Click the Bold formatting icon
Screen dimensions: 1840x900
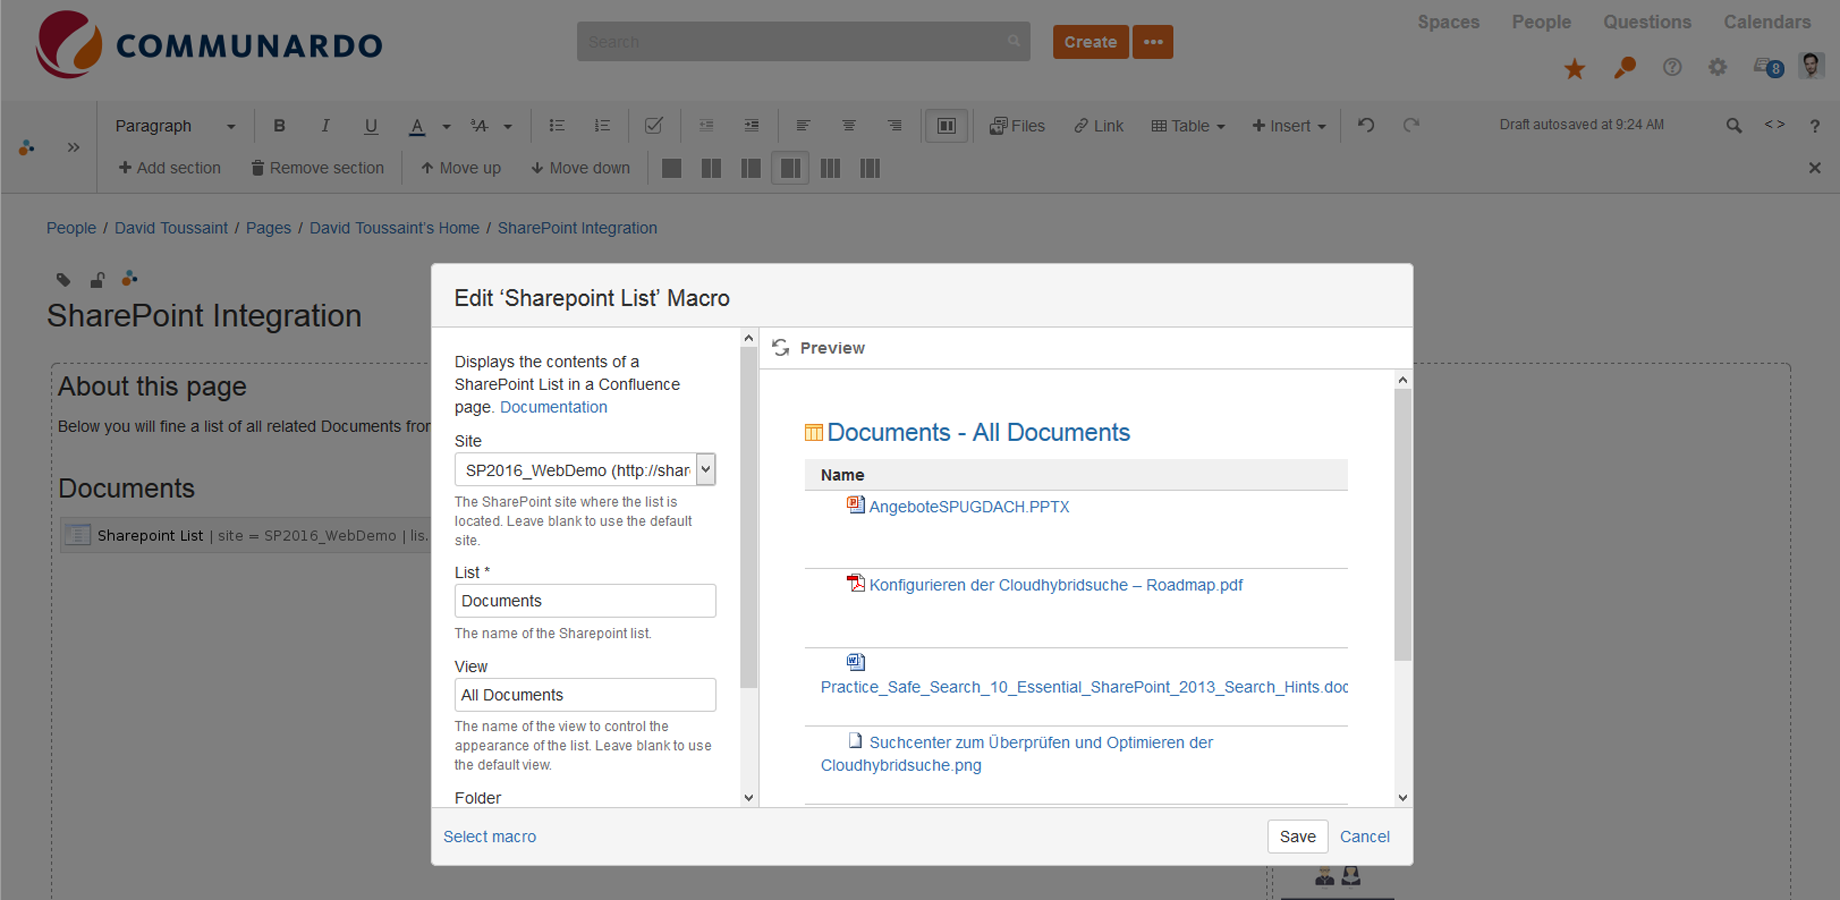(x=279, y=126)
